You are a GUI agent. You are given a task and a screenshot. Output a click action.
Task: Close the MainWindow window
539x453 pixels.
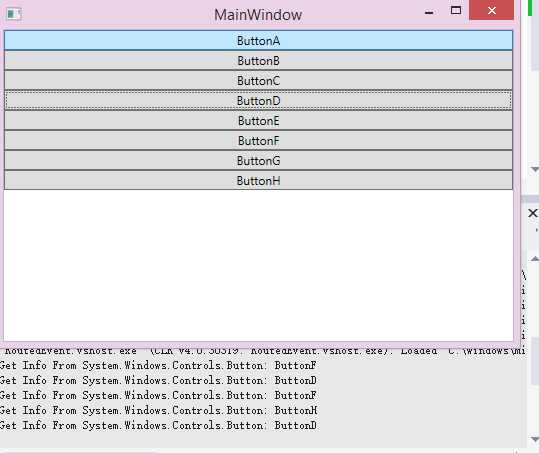[x=492, y=10]
